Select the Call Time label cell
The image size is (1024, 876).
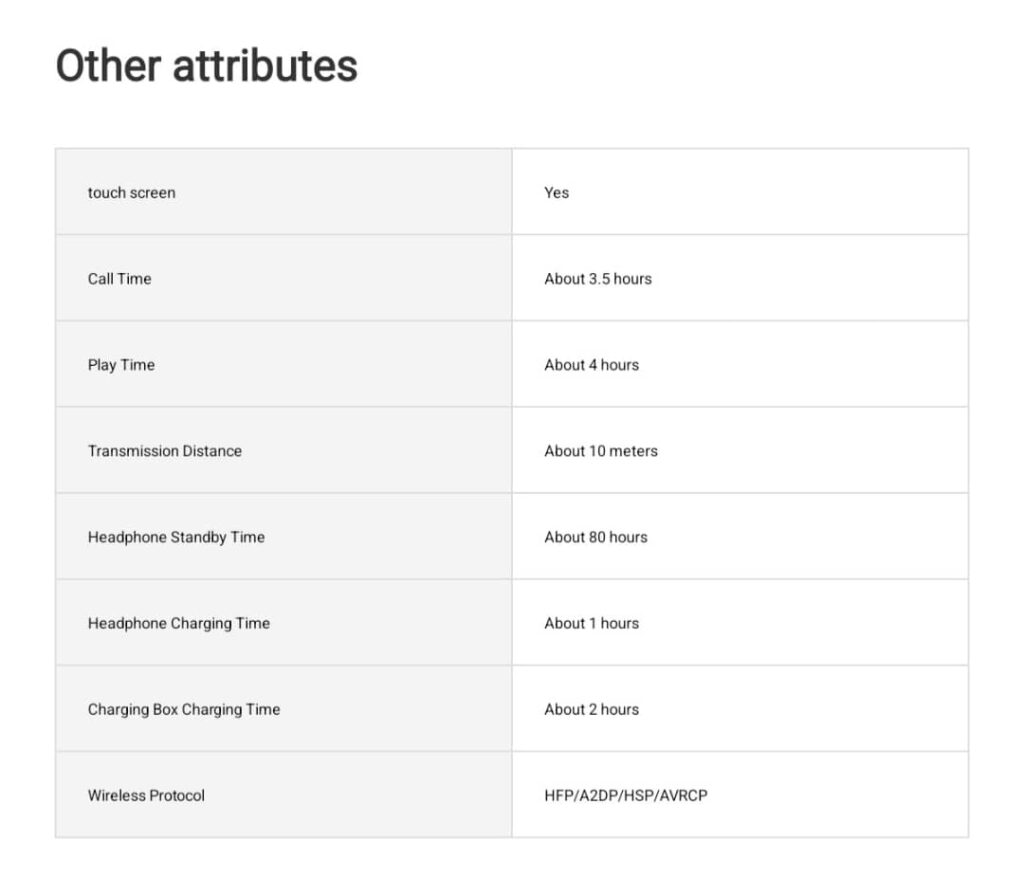tap(284, 278)
